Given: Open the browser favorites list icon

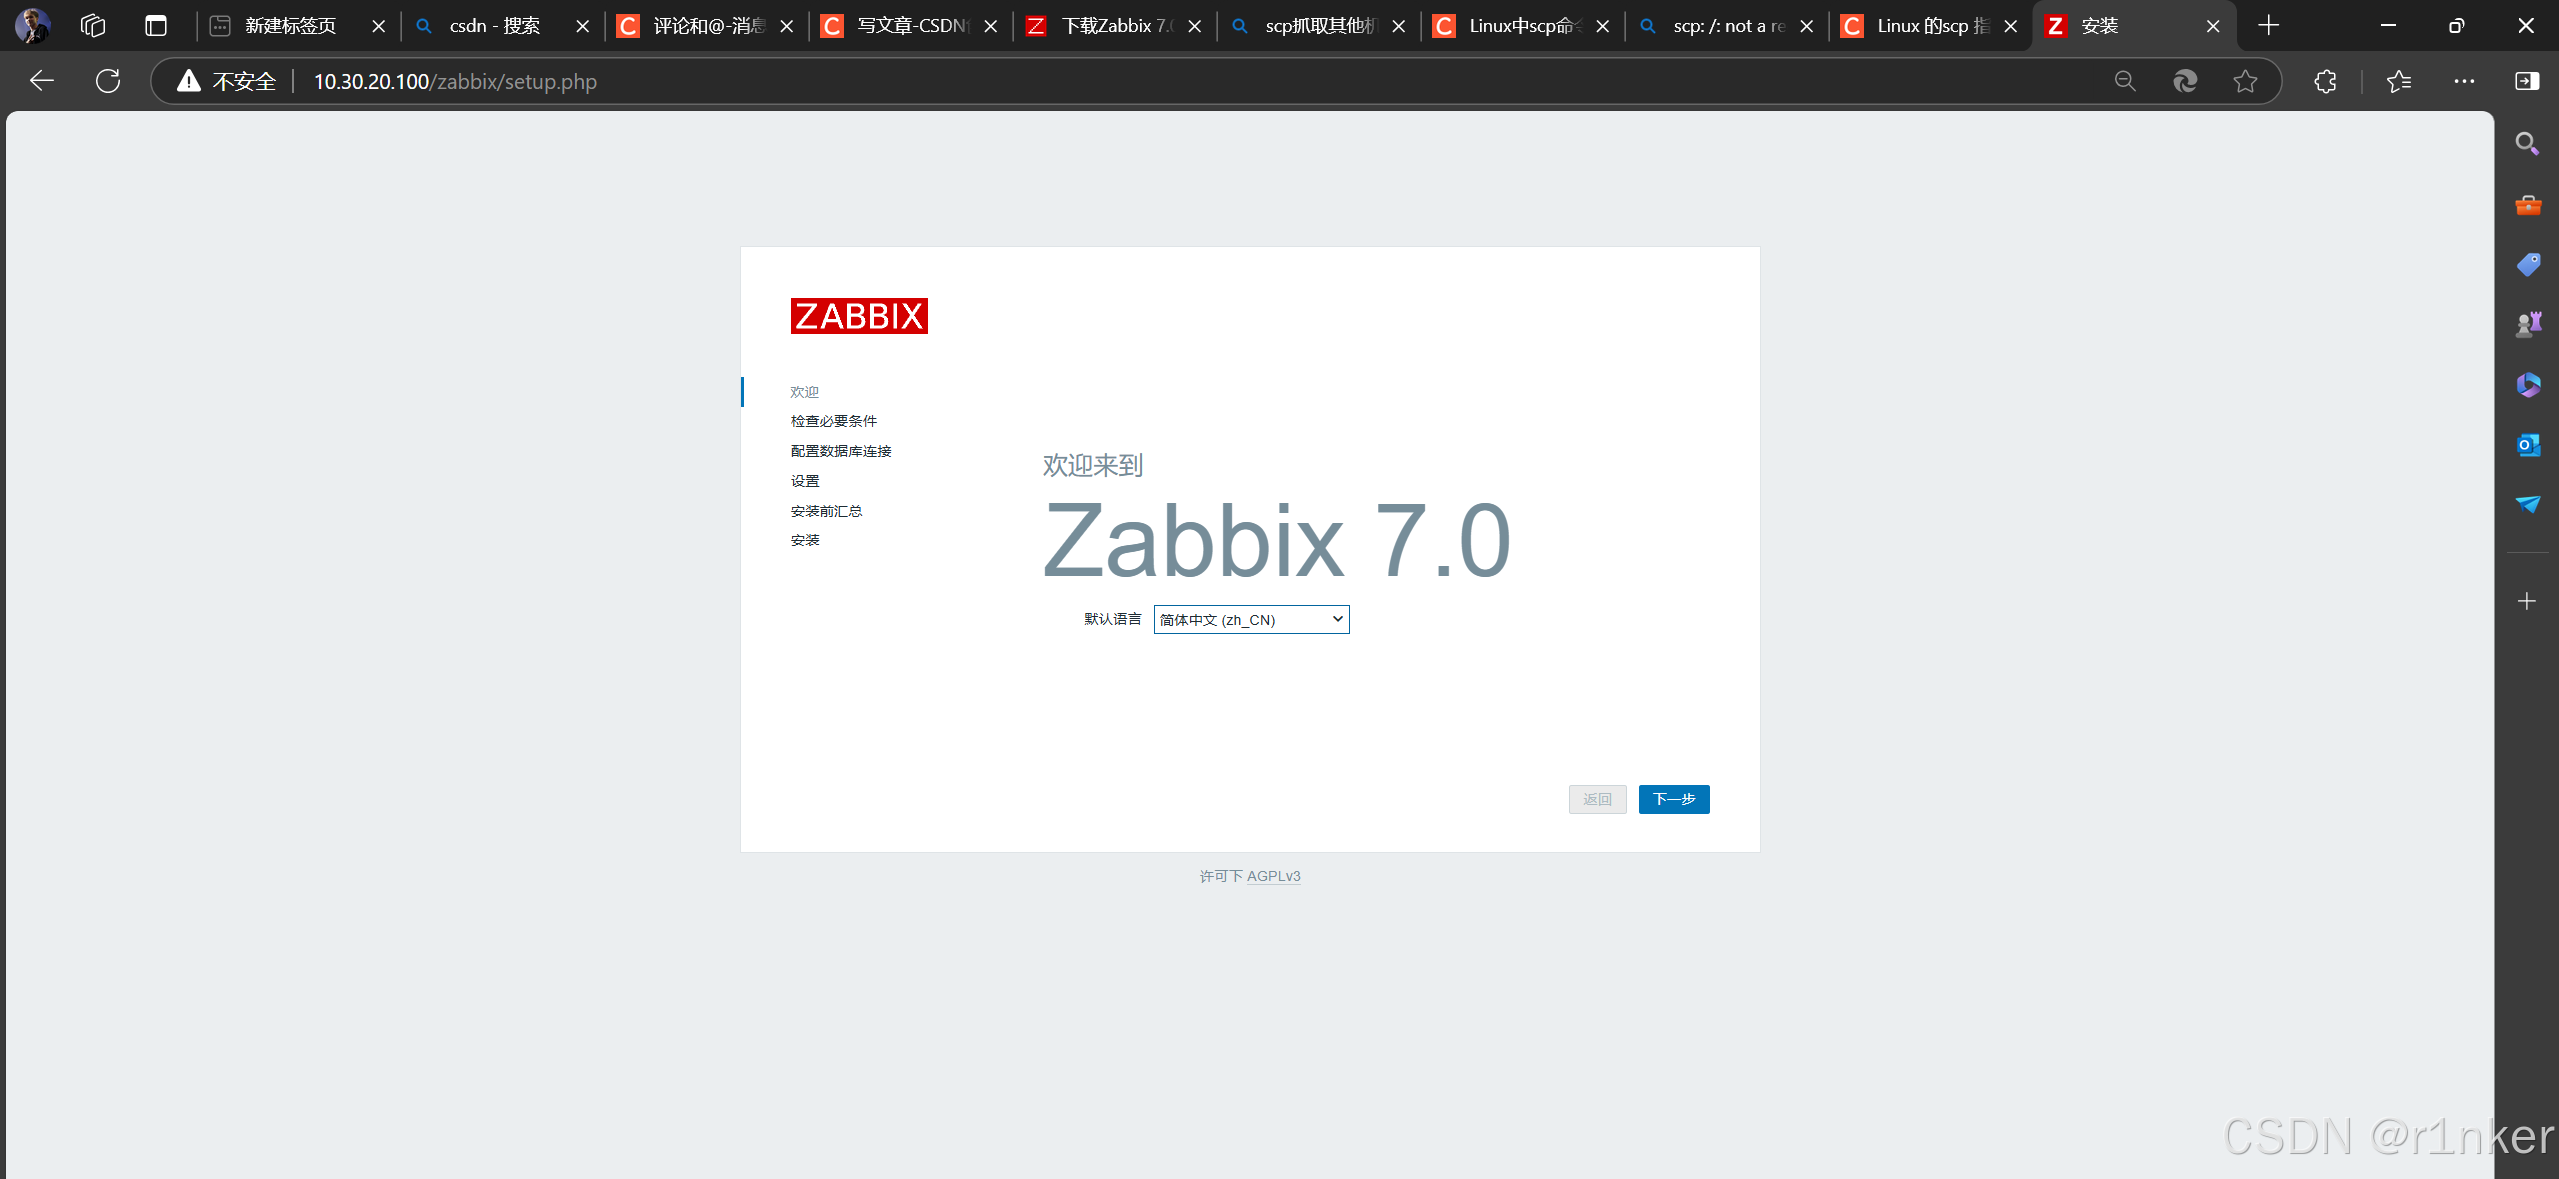Looking at the screenshot, I should [2399, 81].
